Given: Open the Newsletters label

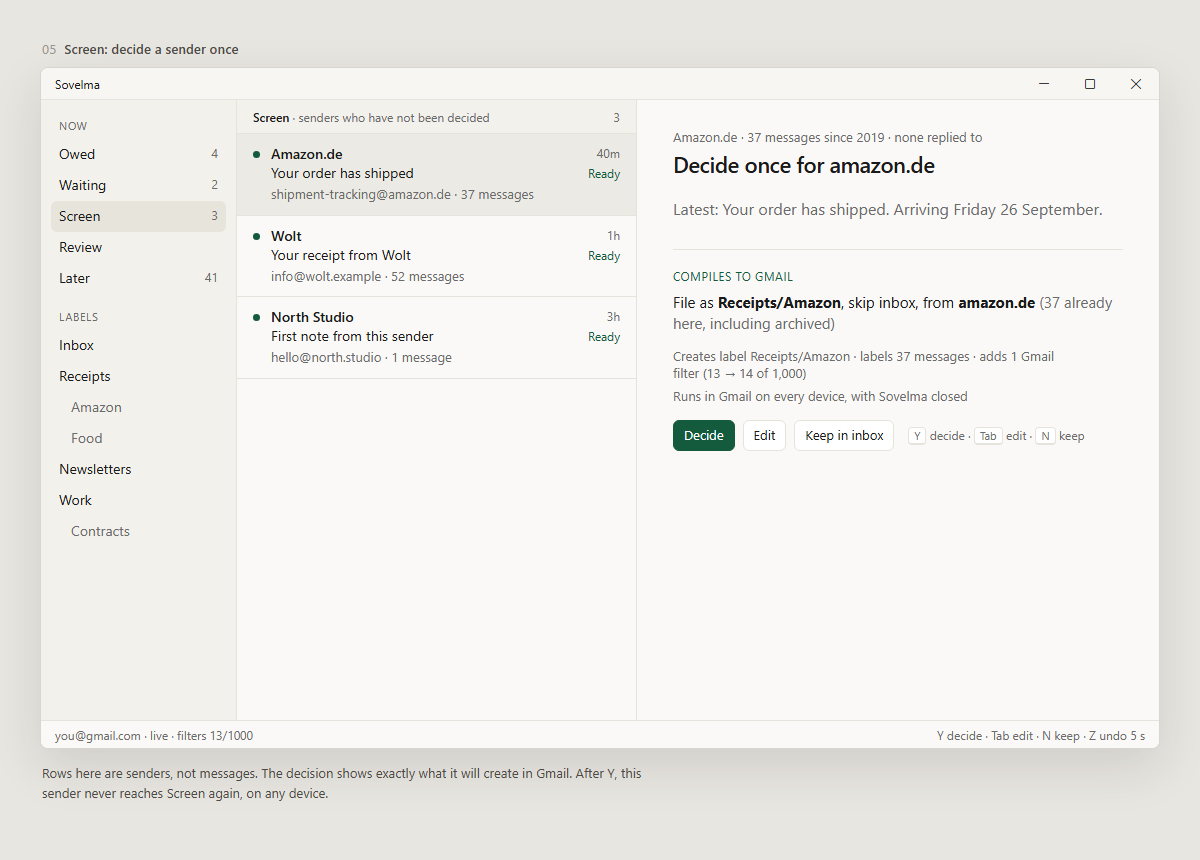Looking at the screenshot, I should [138, 469].
